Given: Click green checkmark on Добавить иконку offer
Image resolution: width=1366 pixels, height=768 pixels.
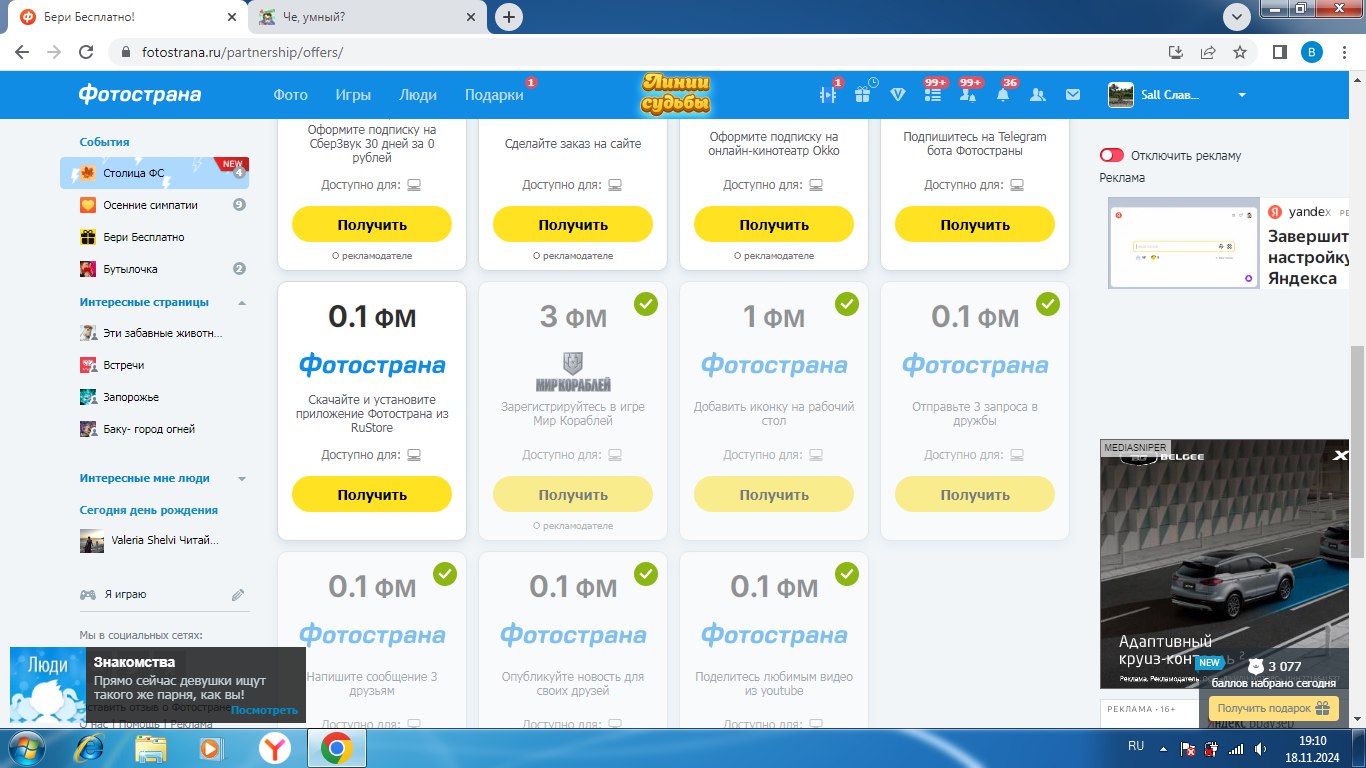Looking at the screenshot, I should pyautogui.click(x=847, y=303).
